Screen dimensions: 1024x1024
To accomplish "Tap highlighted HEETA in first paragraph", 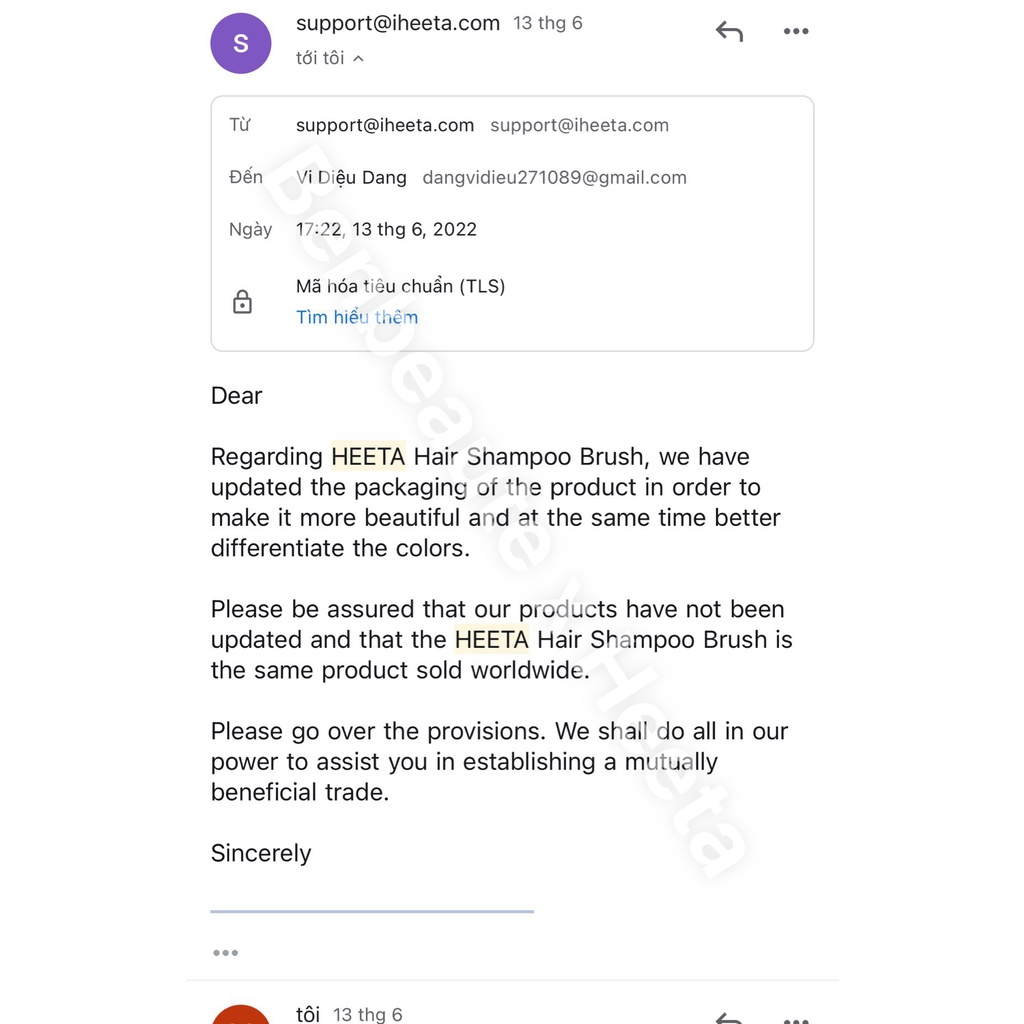I will (368, 457).
